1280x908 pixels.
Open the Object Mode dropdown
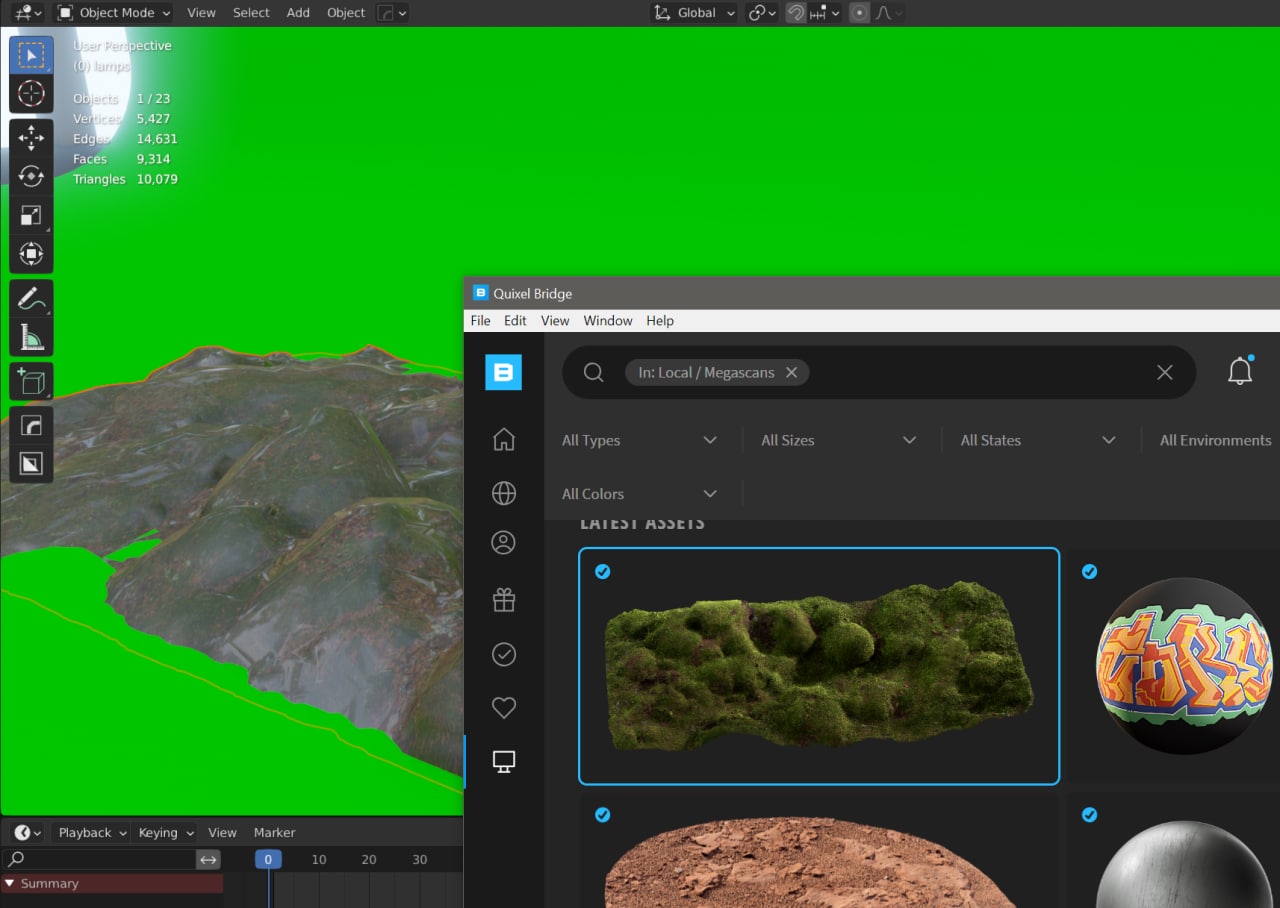coord(113,13)
